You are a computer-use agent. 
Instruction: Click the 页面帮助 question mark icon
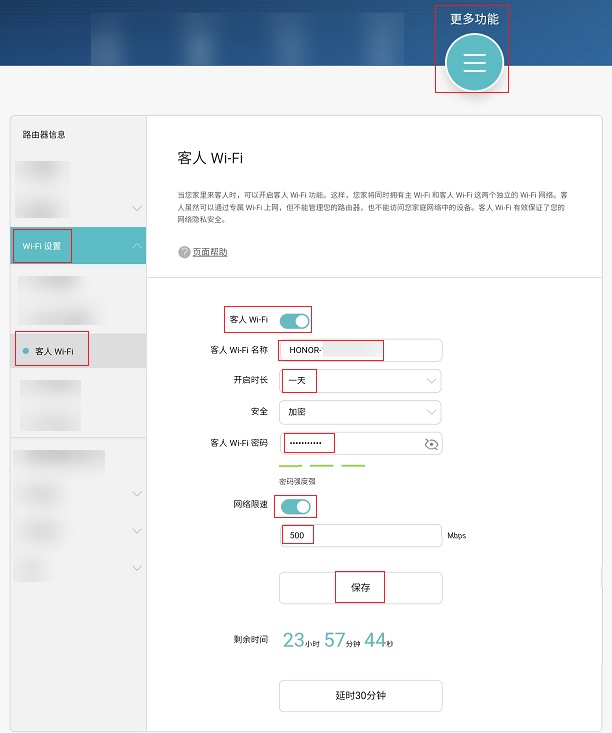tap(184, 252)
